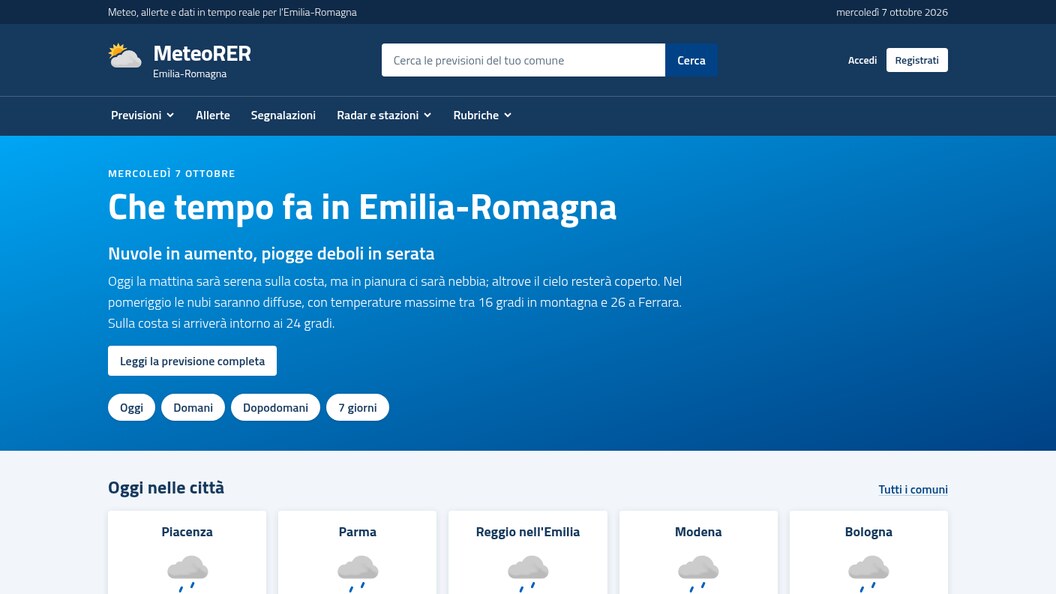
Task: Click the subtitle Nuvole in aumento, piogge deboli
Action: [x=271, y=254]
